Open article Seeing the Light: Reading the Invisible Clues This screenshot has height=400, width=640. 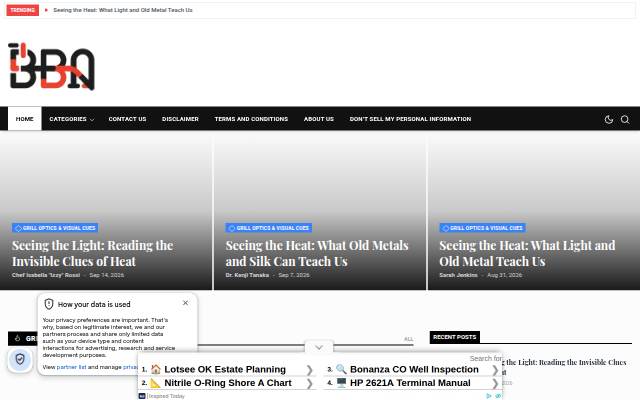coord(93,253)
